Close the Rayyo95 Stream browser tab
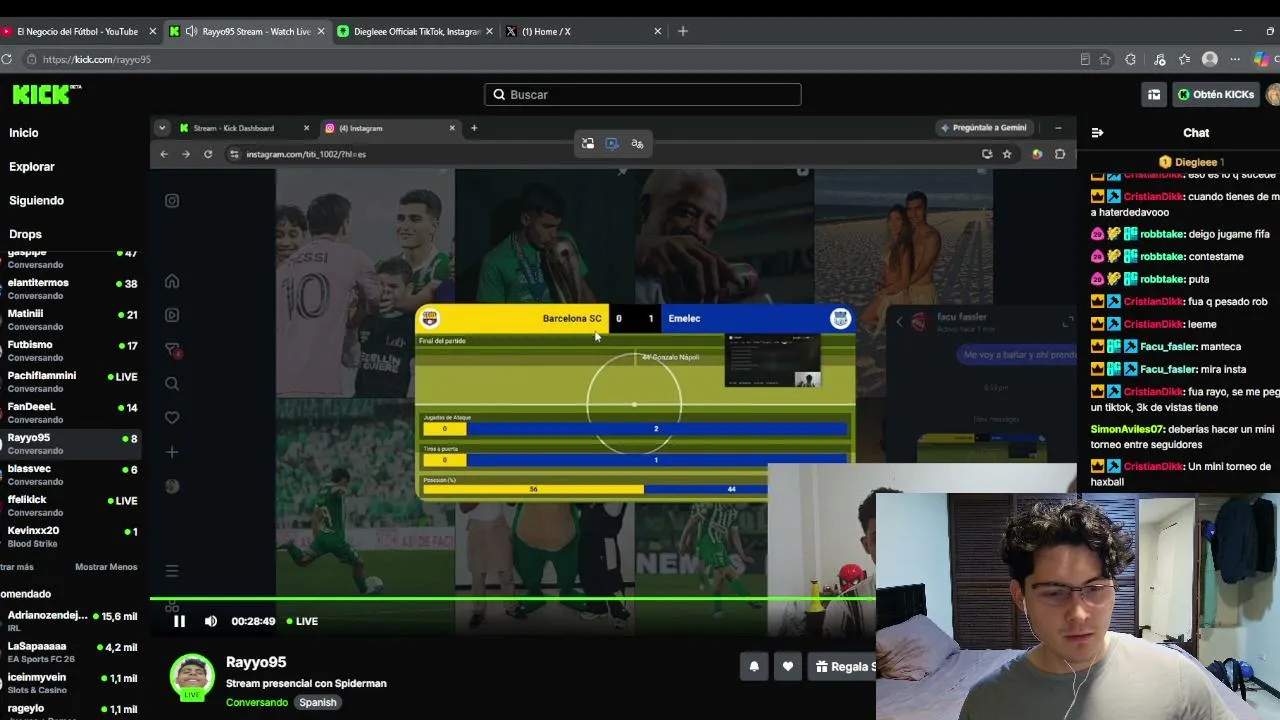1280x720 pixels. 321,31
